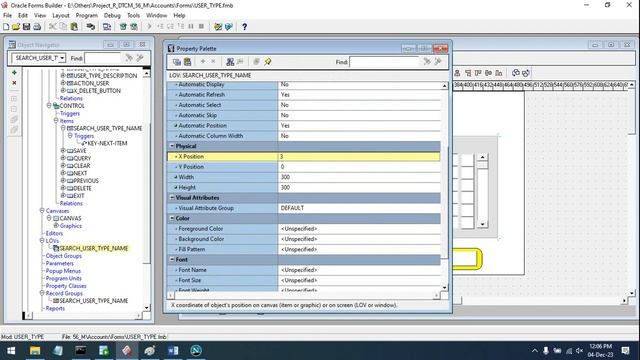Click the Freeze pin icon in Property Palette
The width and height of the screenshot is (640, 360).
tap(267, 62)
